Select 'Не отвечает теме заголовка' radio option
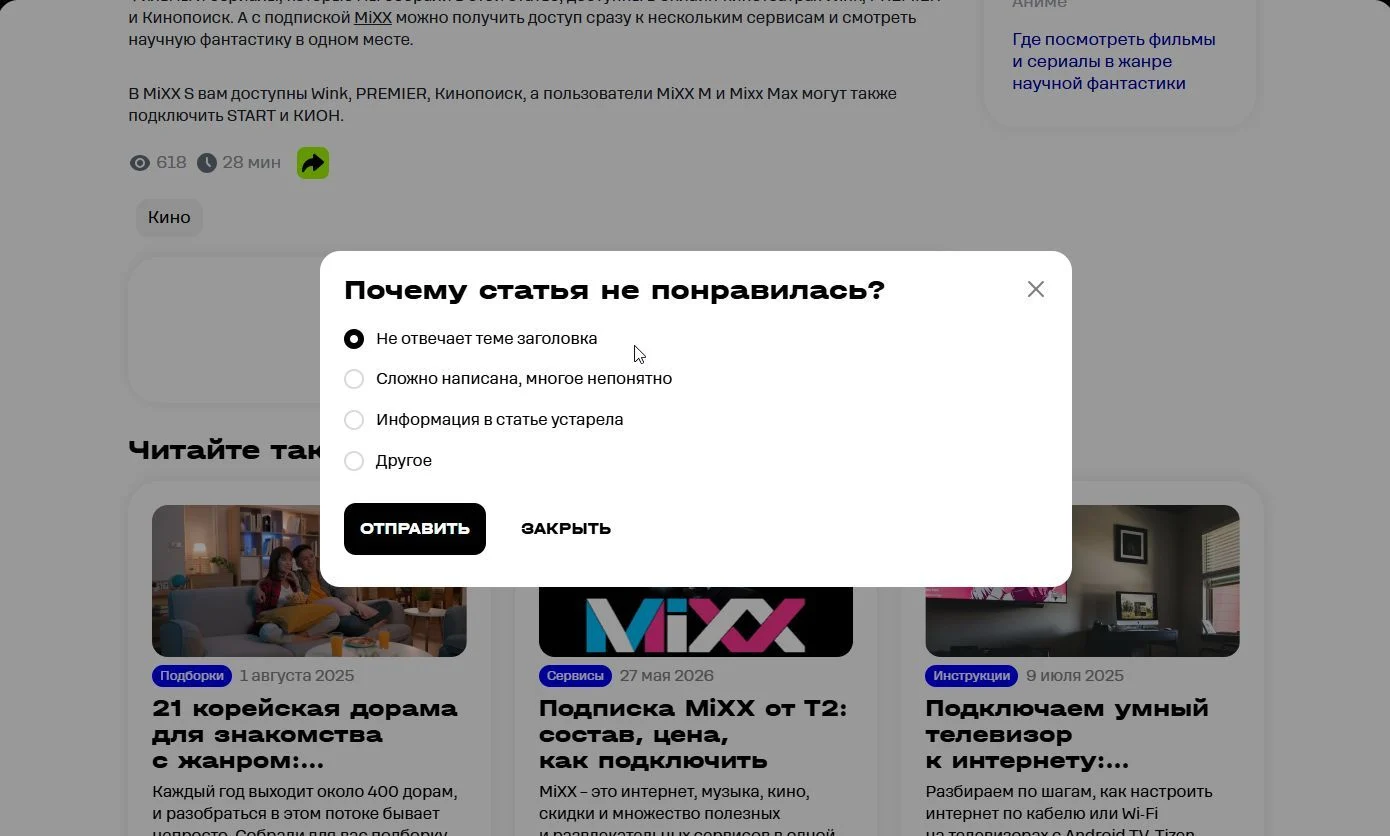The width and height of the screenshot is (1390, 836). coord(354,339)
